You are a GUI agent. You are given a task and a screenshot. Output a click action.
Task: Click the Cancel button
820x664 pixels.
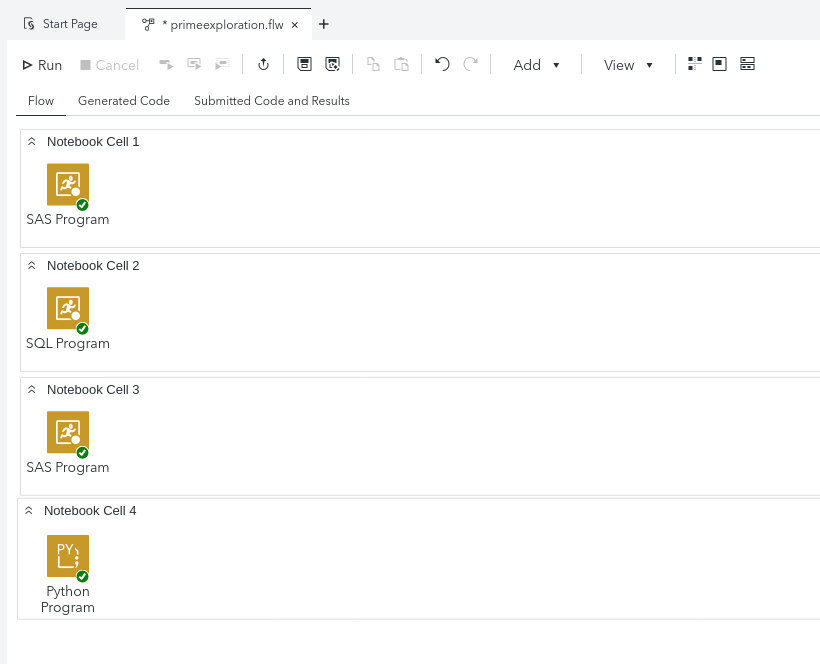pos(109,63)
